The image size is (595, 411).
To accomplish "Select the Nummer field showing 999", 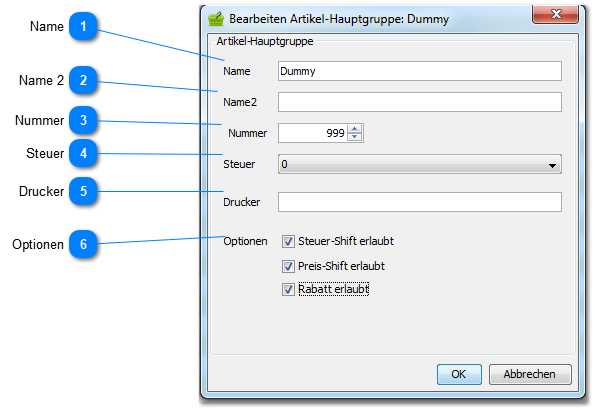I will 313,133.
